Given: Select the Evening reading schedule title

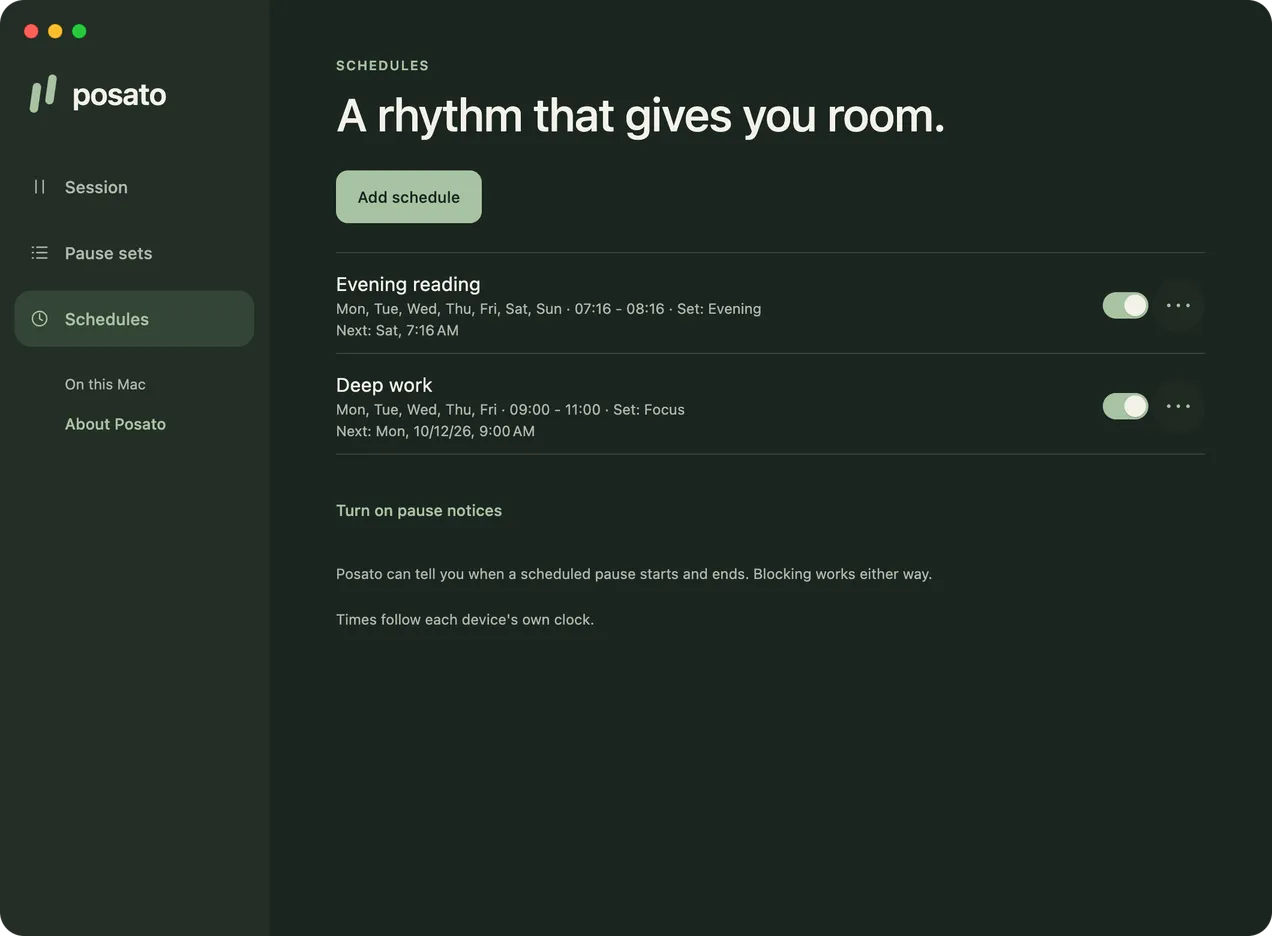Looking at the screenshot, I should pyautogui.click(x=408, y=284).
